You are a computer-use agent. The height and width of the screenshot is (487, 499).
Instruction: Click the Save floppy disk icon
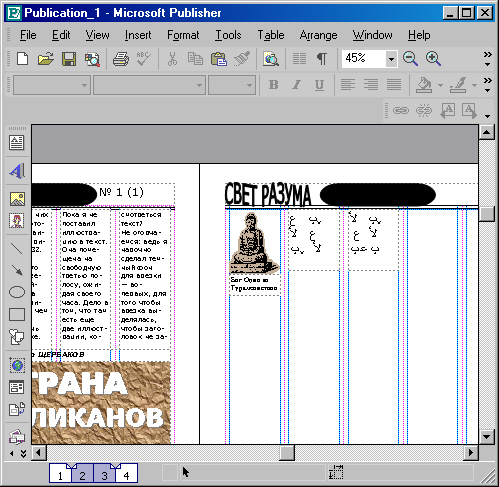pyautogui.click(x=69, y=59)
